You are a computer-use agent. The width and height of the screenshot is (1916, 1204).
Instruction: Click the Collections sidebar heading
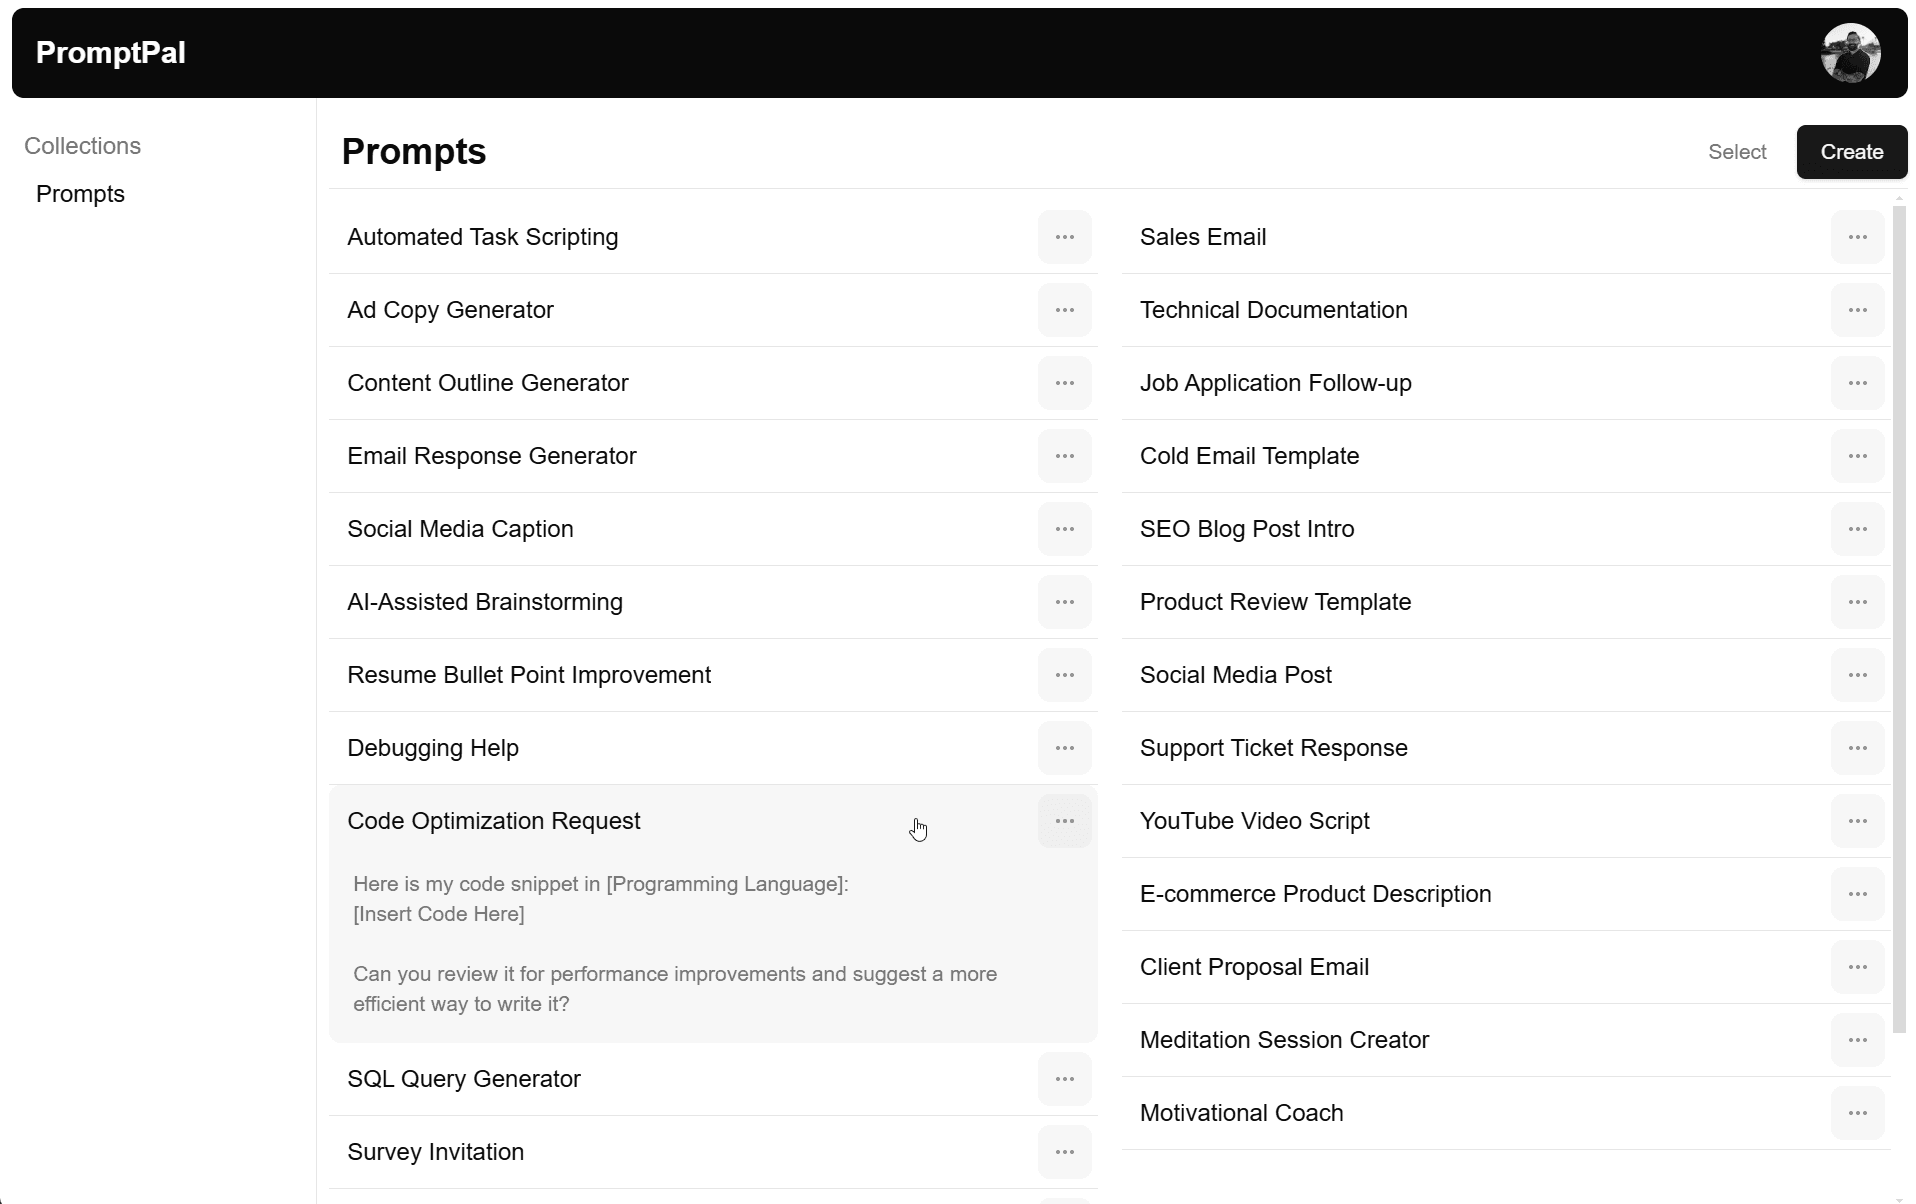coord(82,146)
